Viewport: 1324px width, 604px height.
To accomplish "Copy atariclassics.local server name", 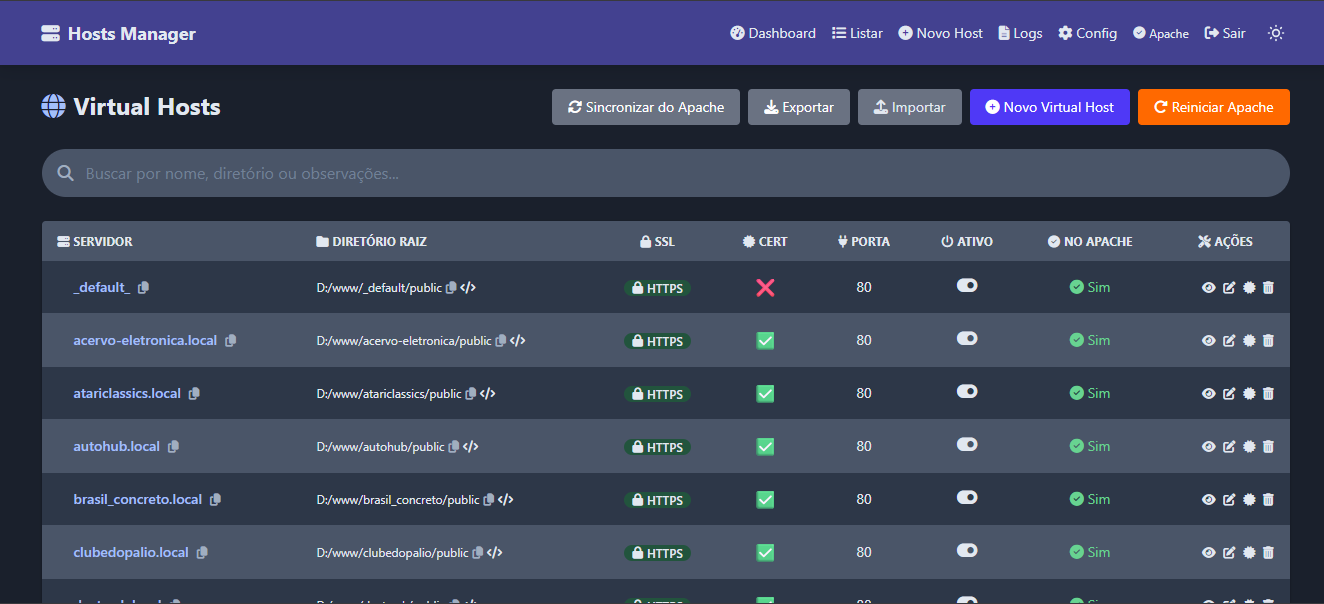I will [194, 394].
